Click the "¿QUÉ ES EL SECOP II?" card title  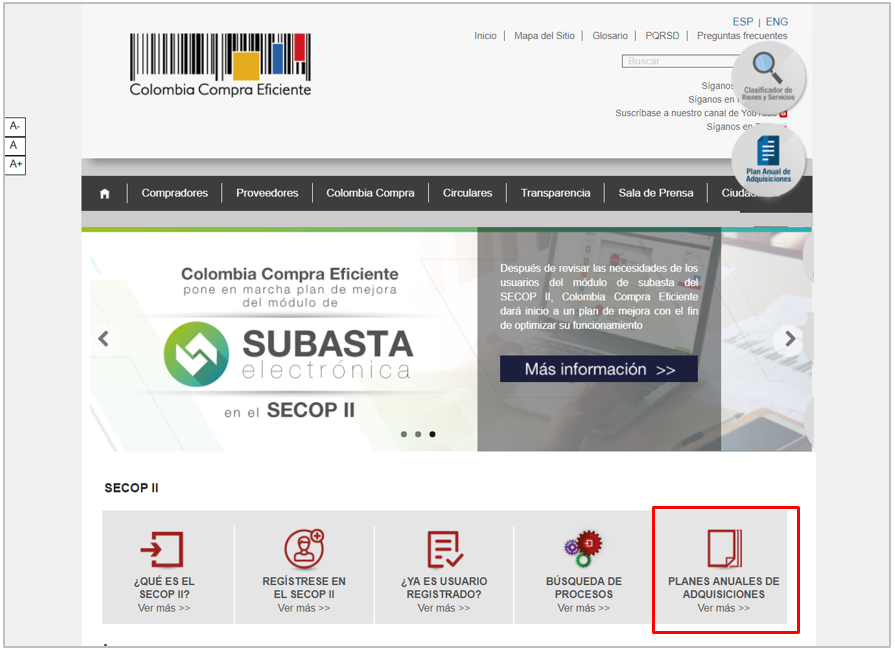point(164,588)
